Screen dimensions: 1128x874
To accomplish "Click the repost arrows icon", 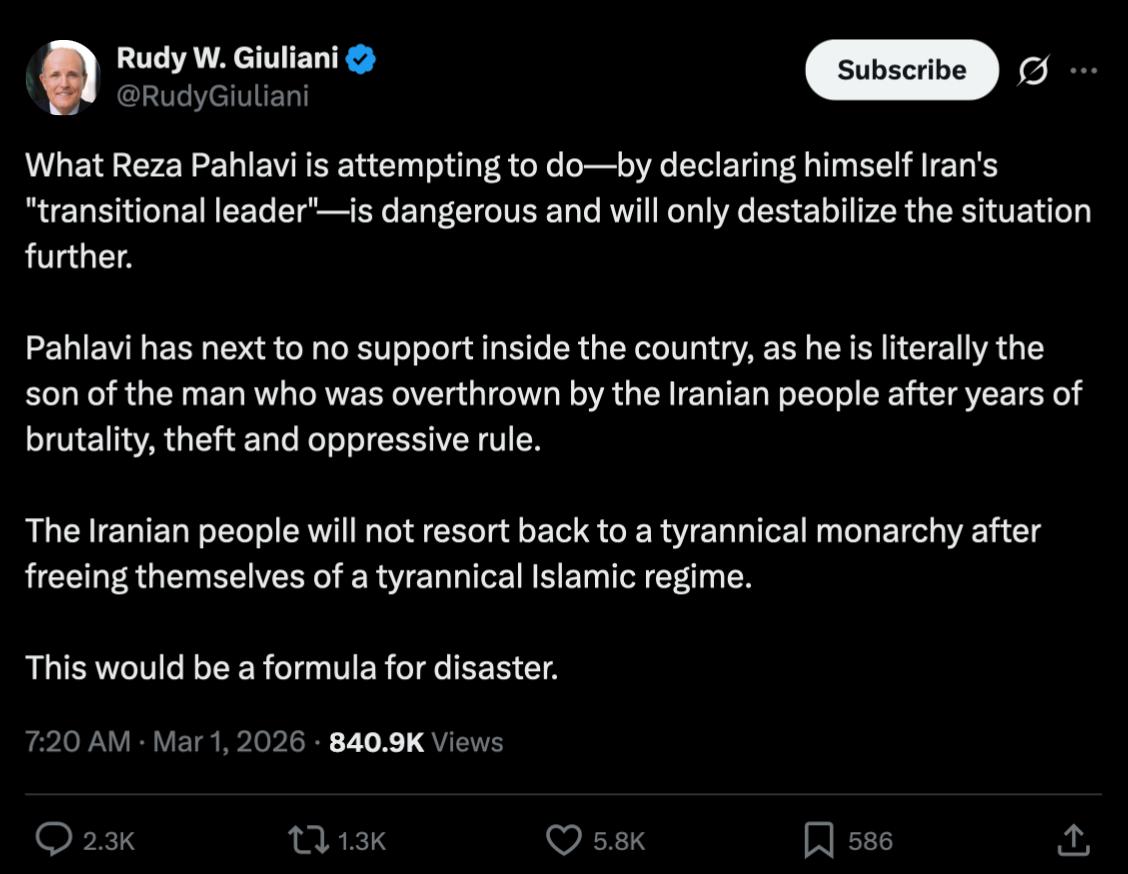I will pos(309,840).
